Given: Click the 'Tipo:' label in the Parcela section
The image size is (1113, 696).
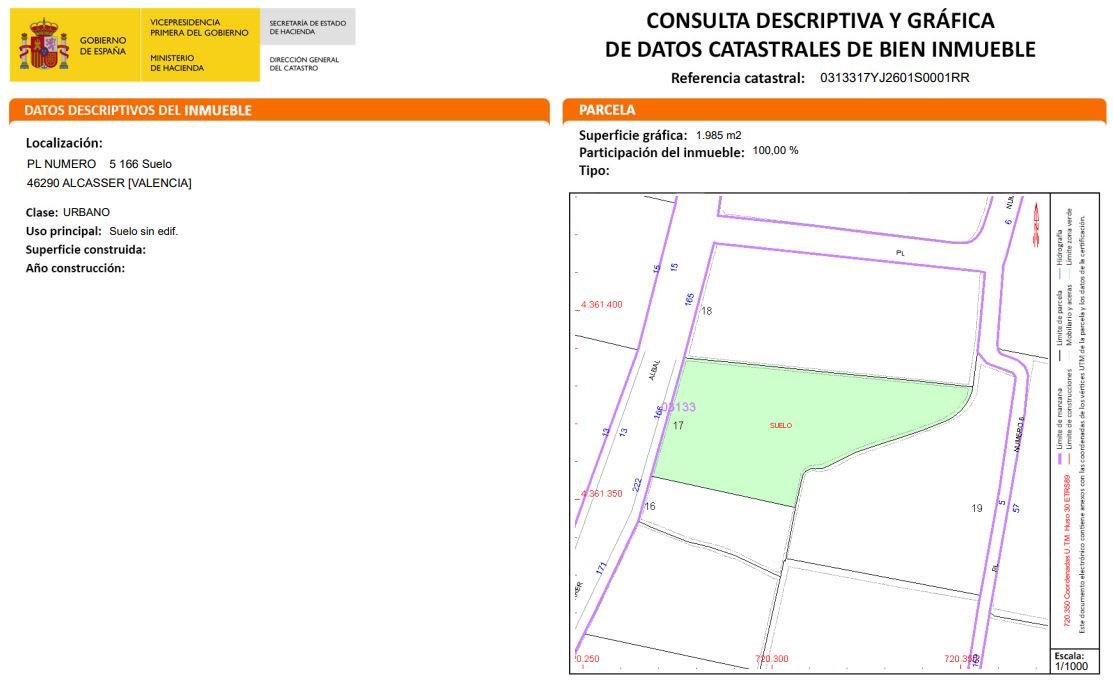Looking at the screenshot, I should click(x=594, y=170).
